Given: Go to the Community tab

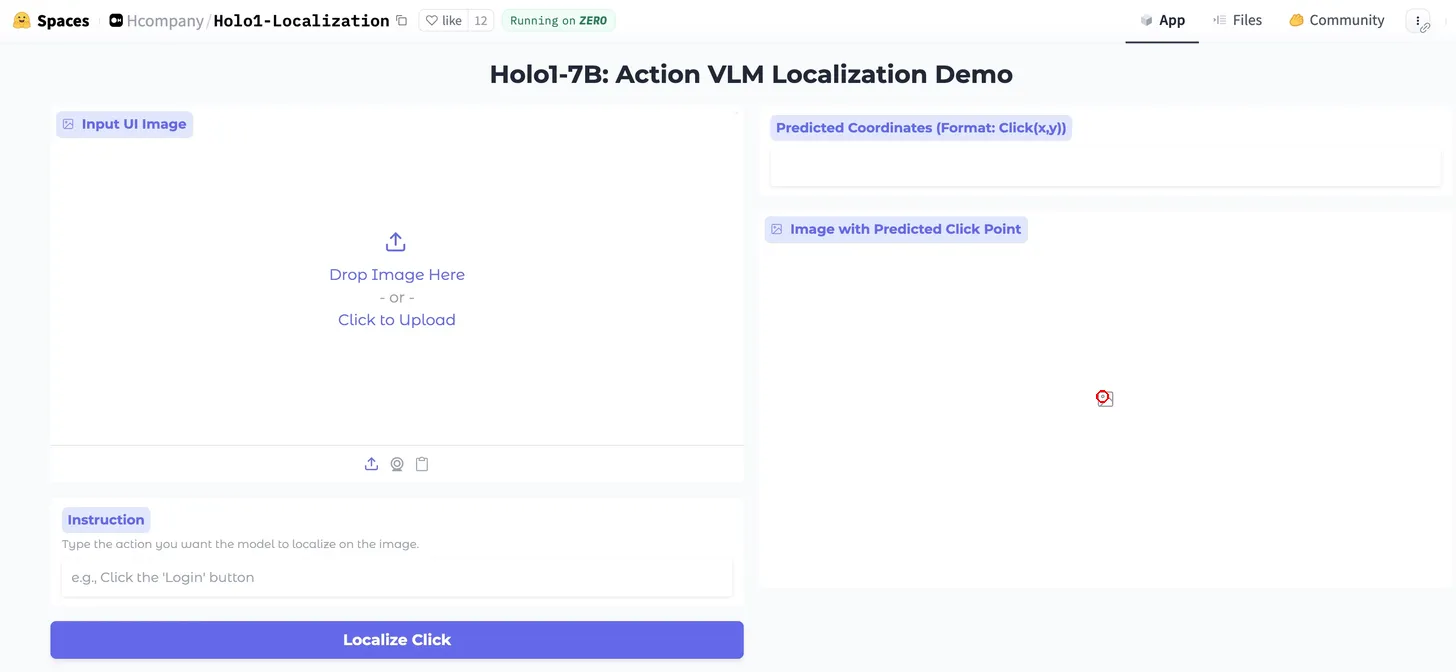Looking at the screenshot, I should click(x=1337, y=20).
